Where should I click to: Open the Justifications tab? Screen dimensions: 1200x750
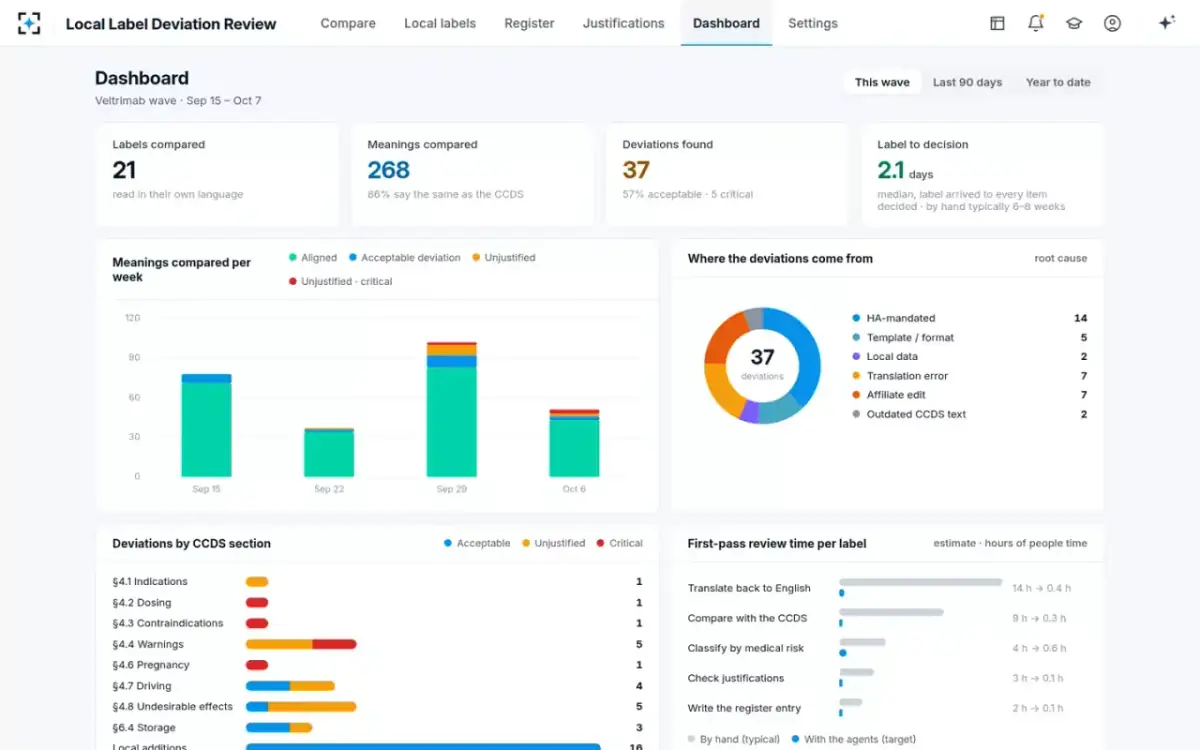tap(623, 23)
